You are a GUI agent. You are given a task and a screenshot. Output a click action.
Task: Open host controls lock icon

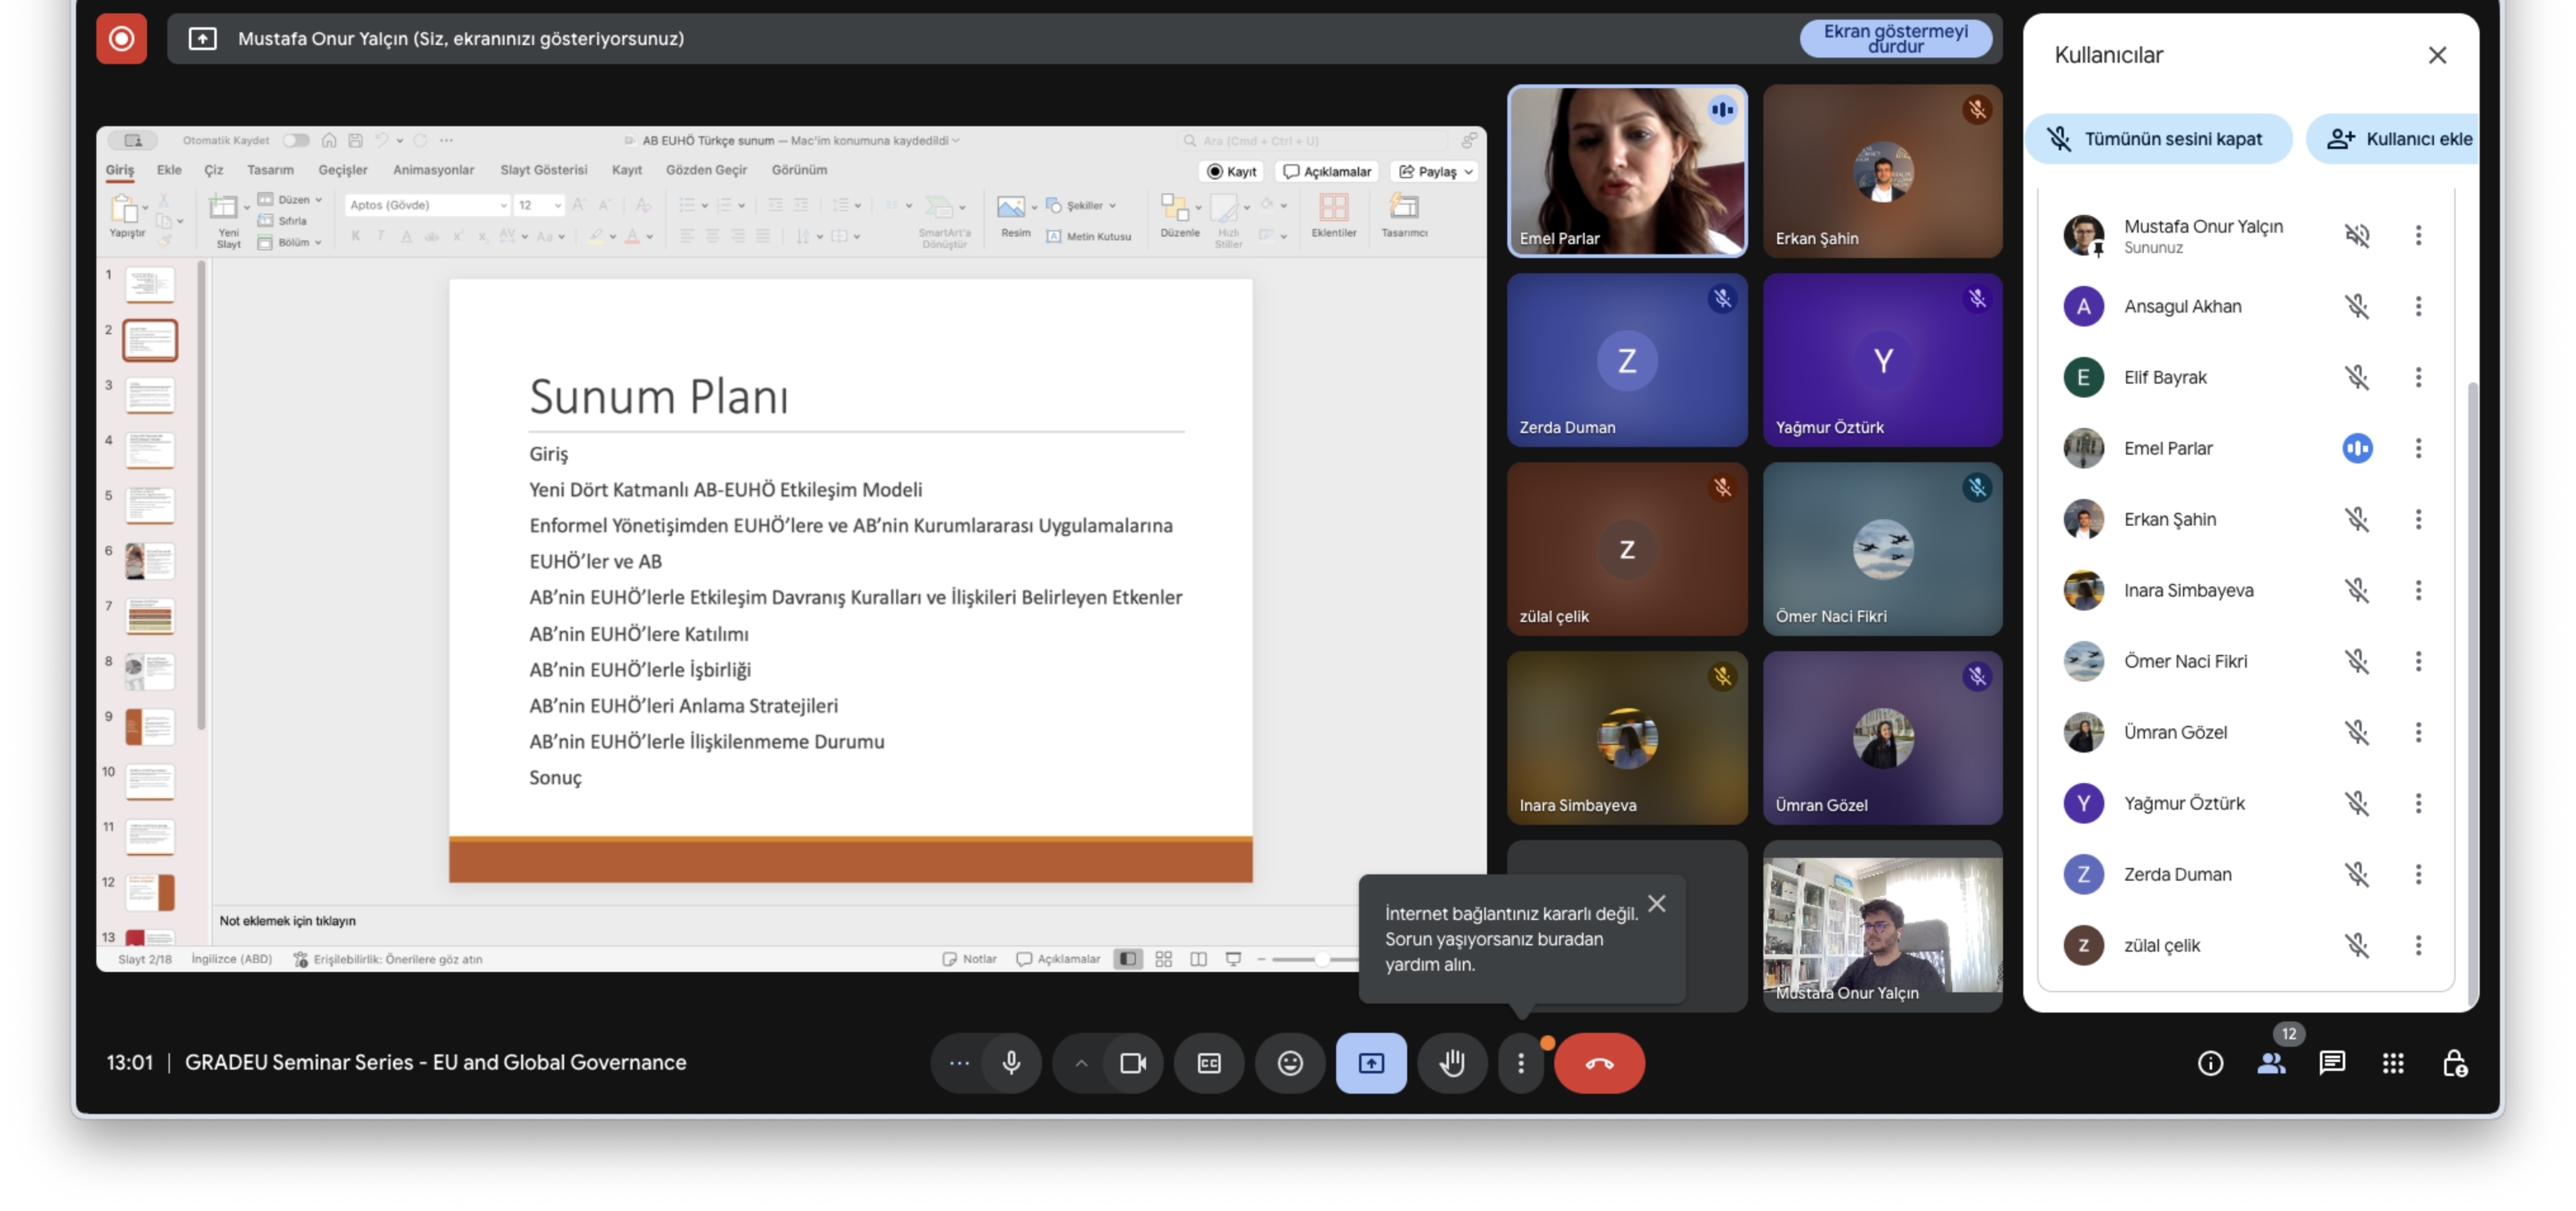pos(2454,1062)
